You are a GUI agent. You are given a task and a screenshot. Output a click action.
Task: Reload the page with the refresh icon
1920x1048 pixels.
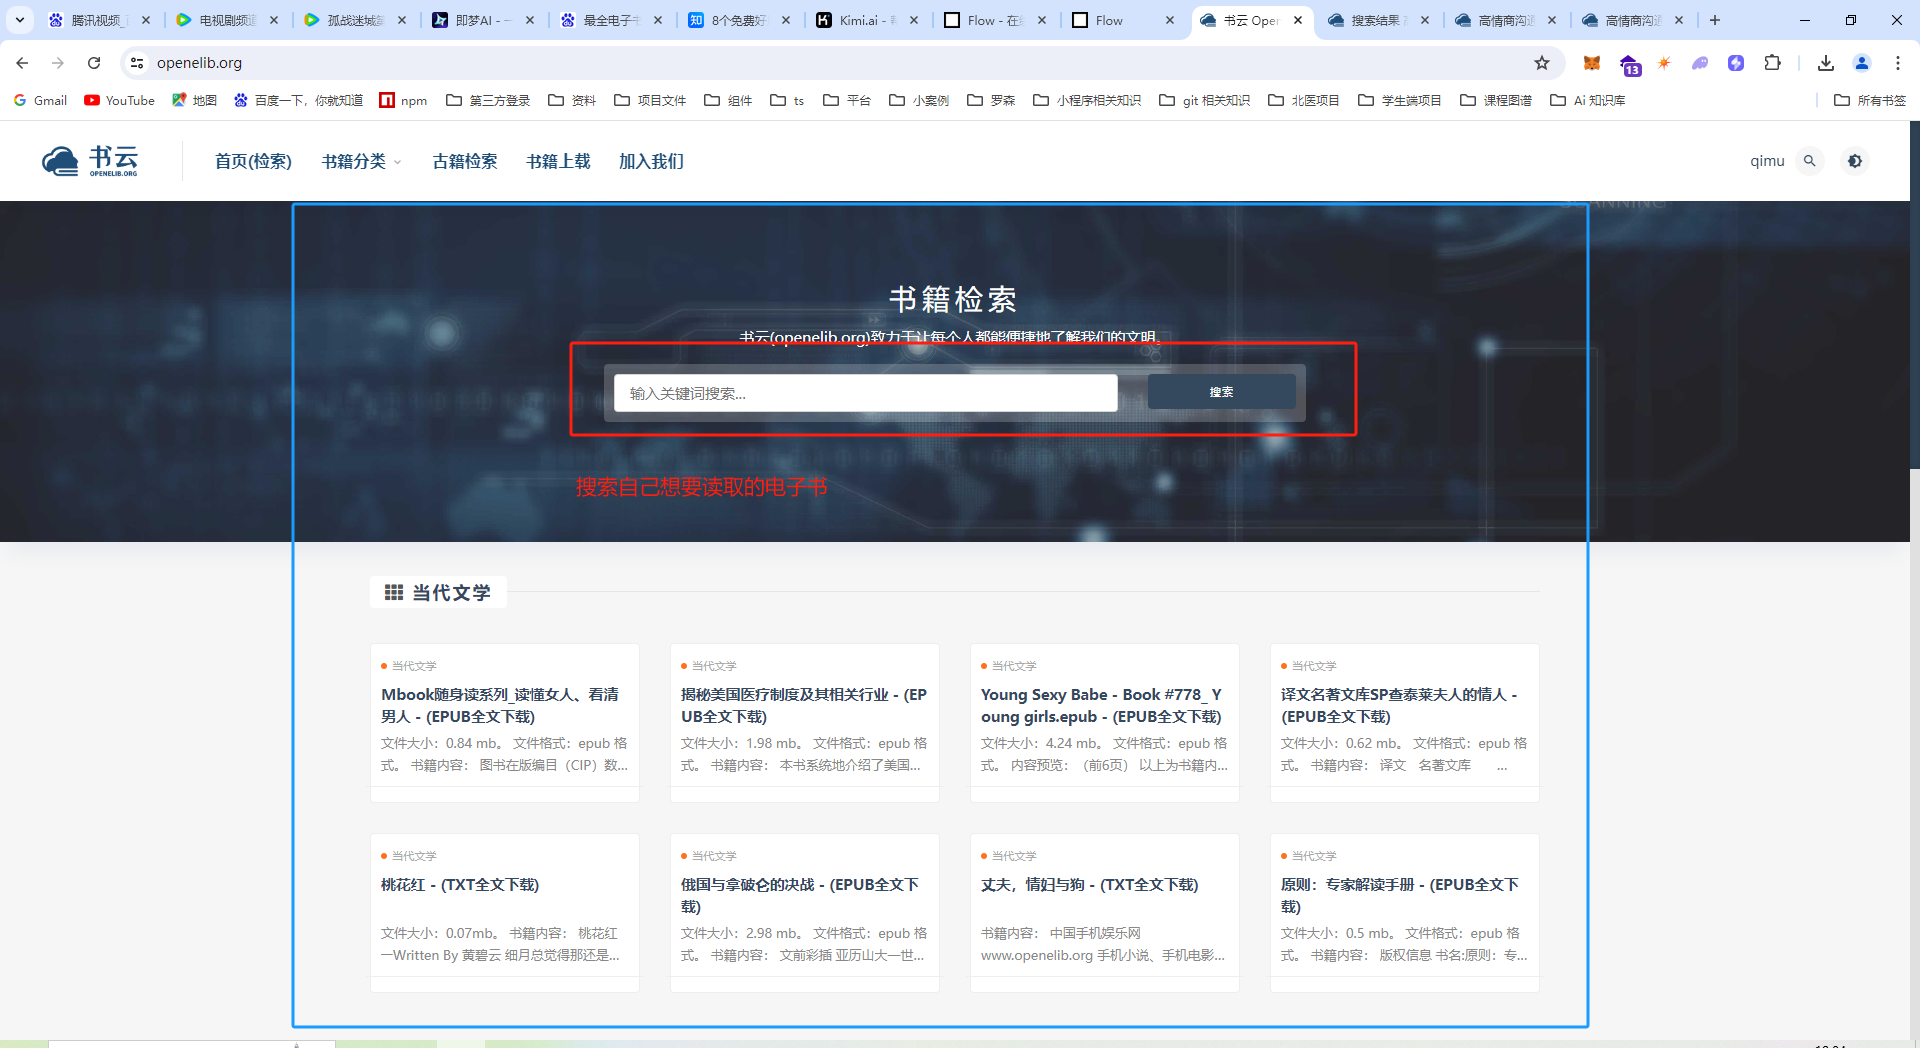[x=94, y=63]
